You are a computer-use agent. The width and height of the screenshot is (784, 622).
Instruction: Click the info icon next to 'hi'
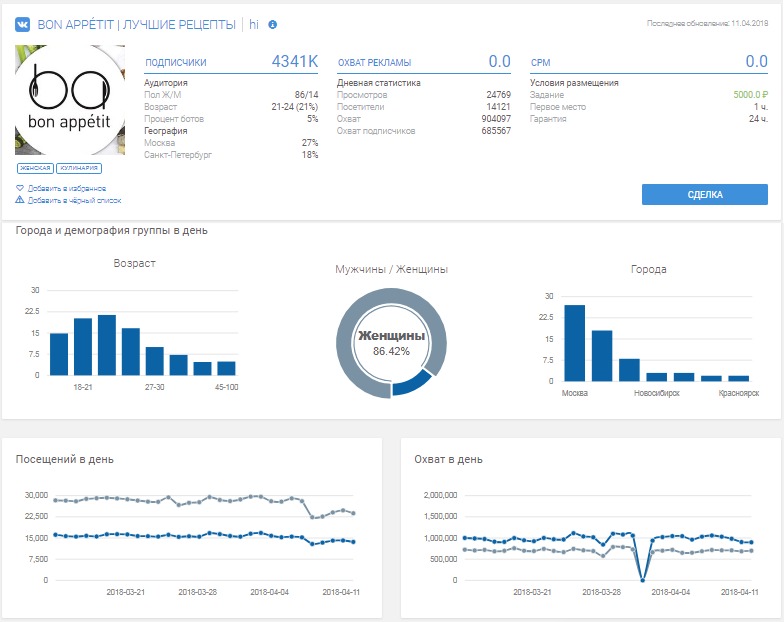(273, 23)
